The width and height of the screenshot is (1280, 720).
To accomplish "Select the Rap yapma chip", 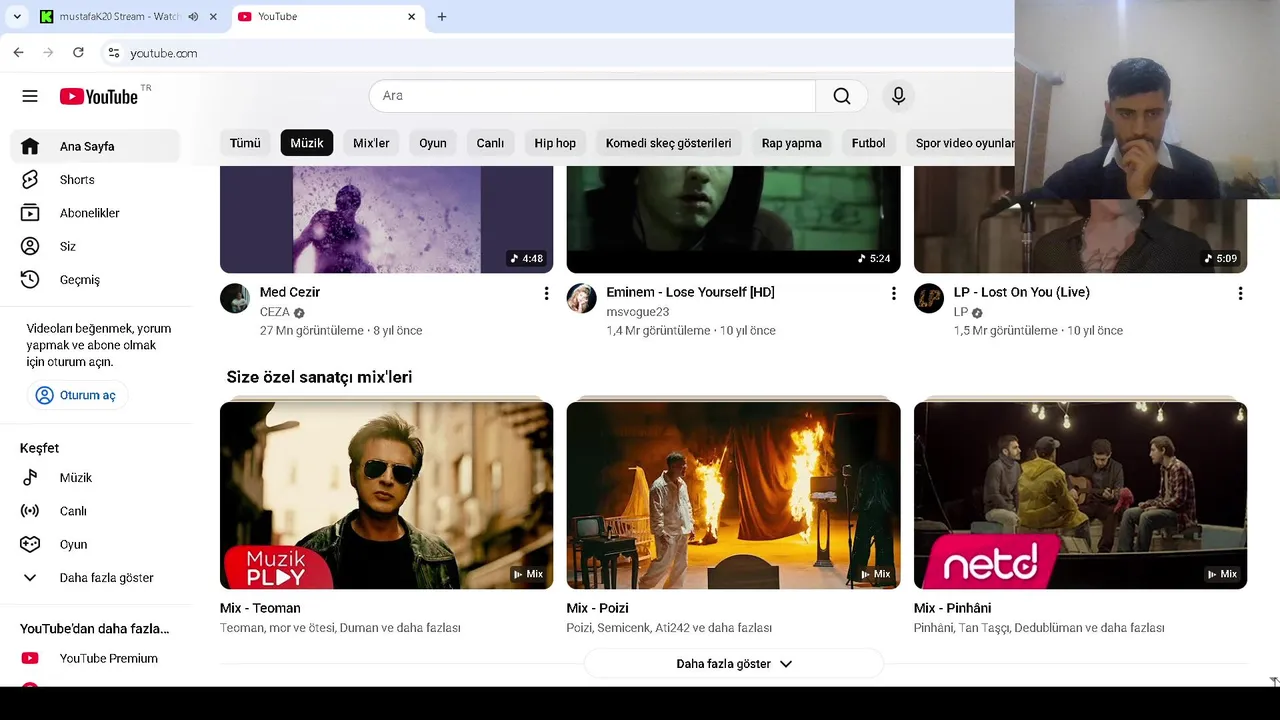I will [x=791, y=143].
